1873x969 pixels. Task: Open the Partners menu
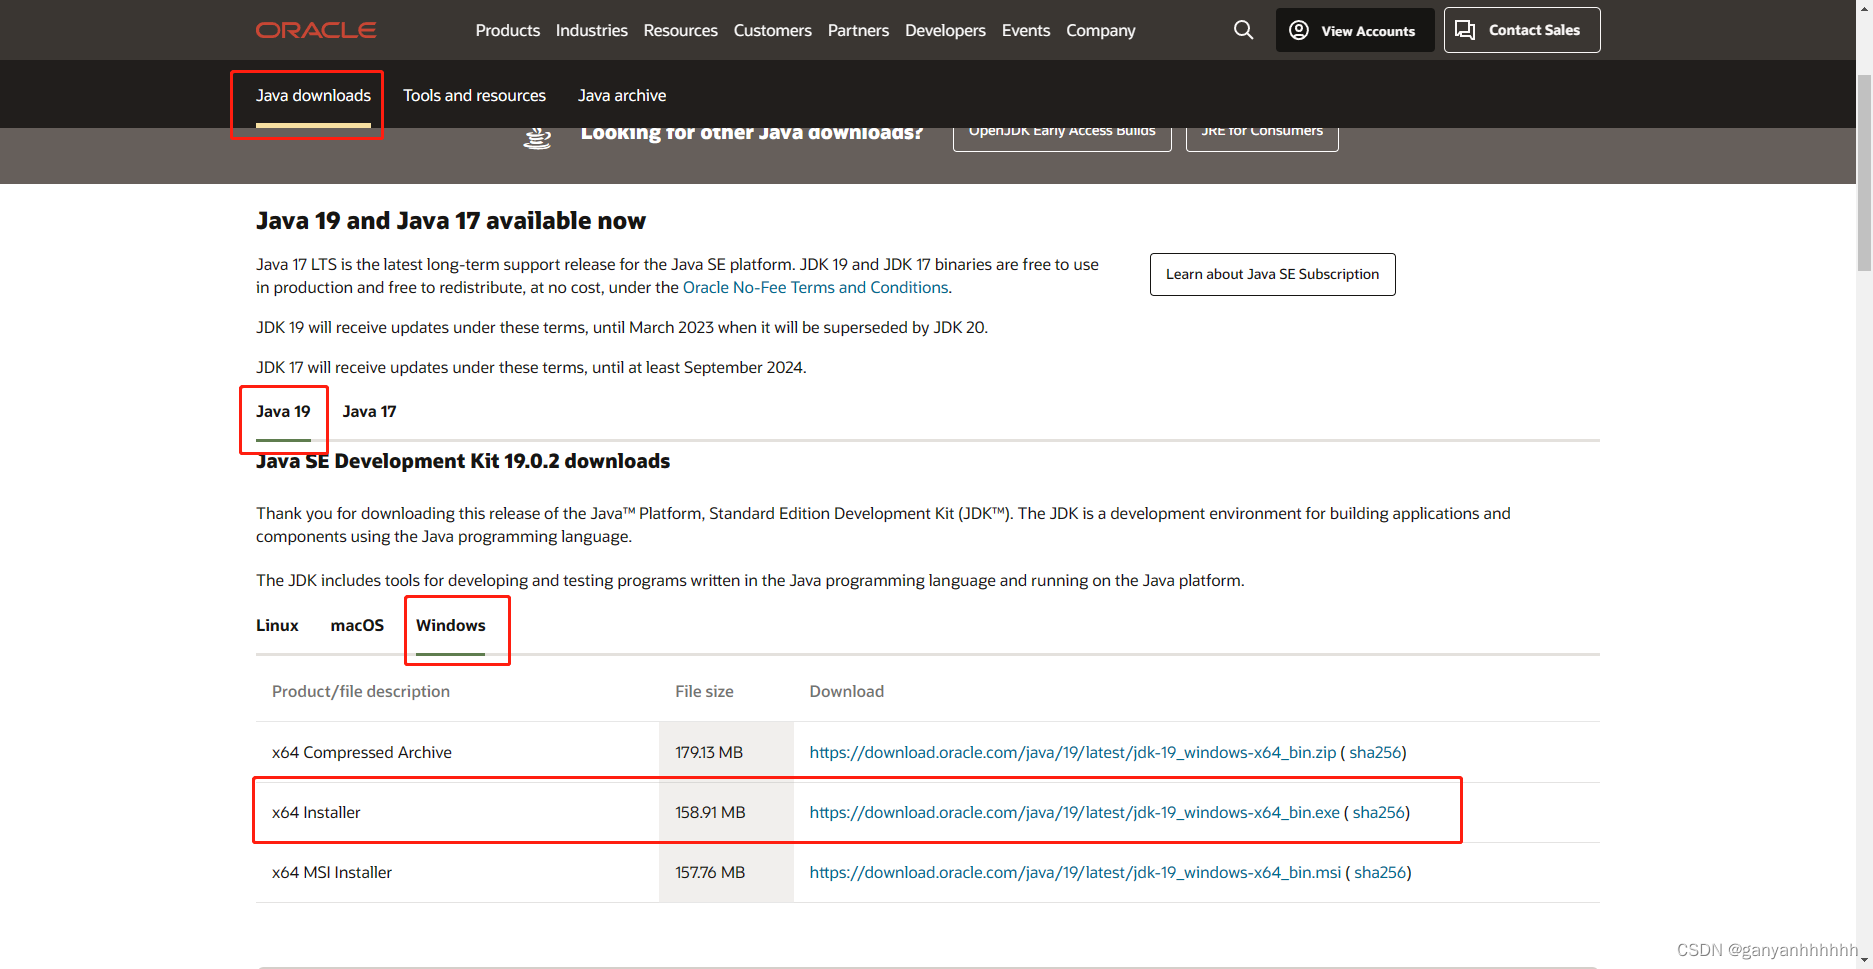pos(858,30)
